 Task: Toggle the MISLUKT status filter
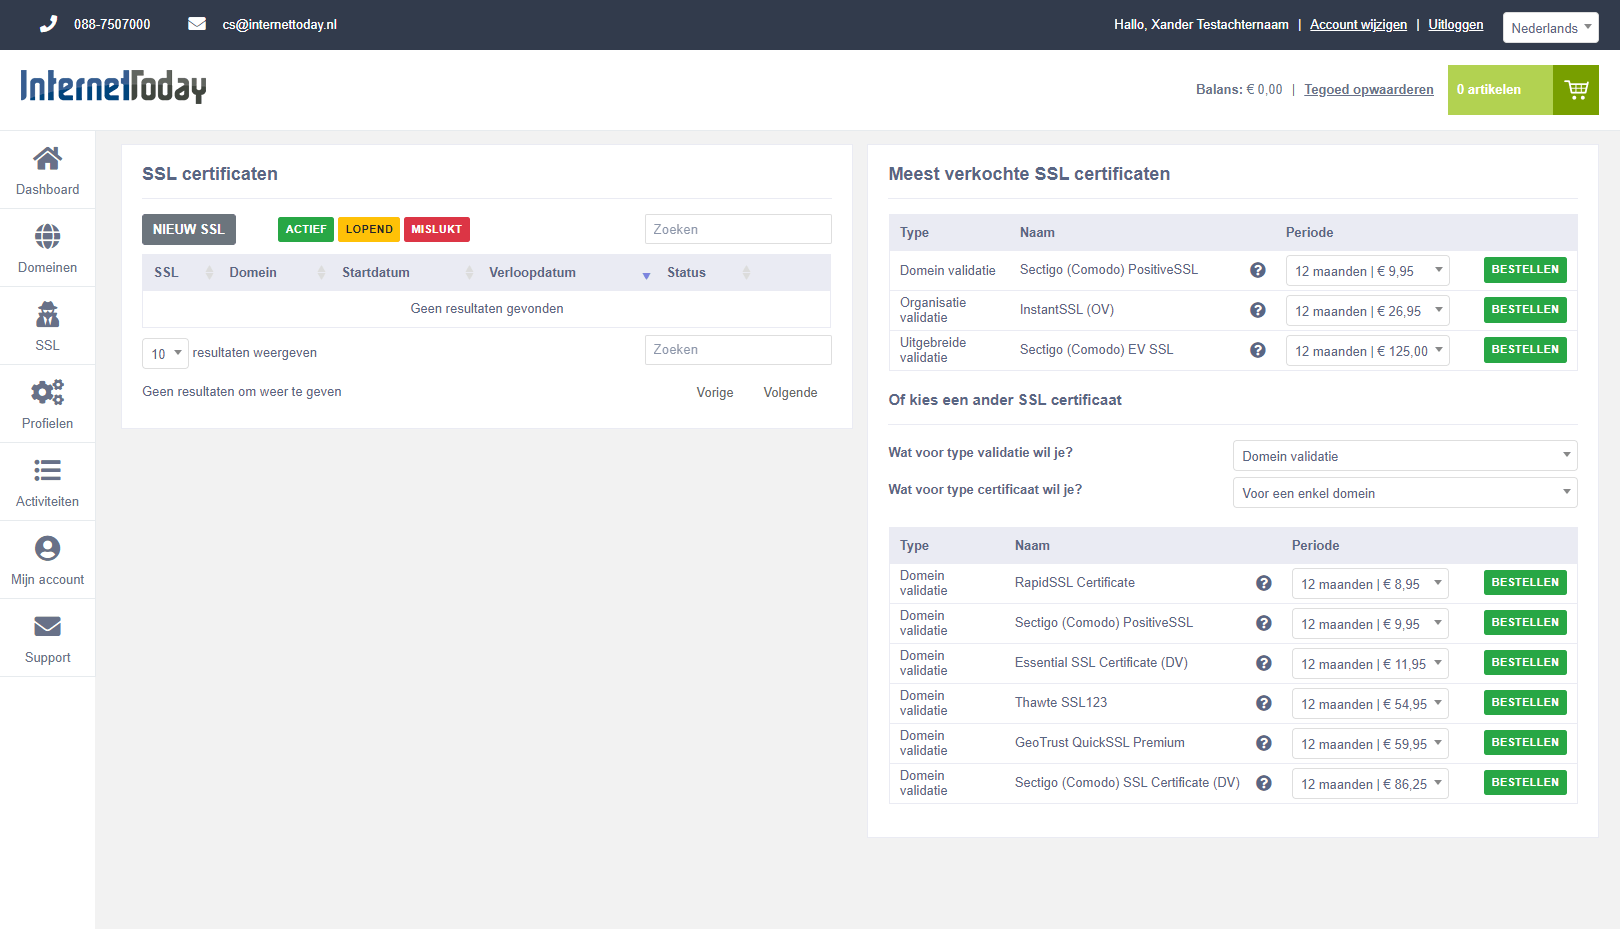point(437,229)
